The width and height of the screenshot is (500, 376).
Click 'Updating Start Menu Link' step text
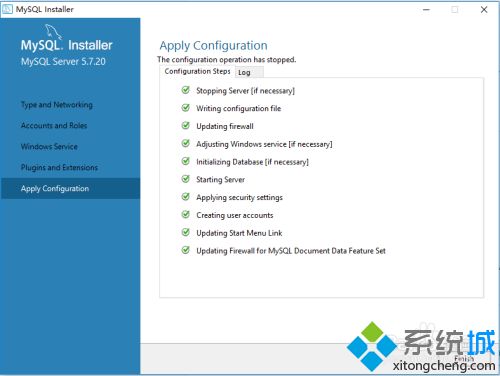(239, 233)
